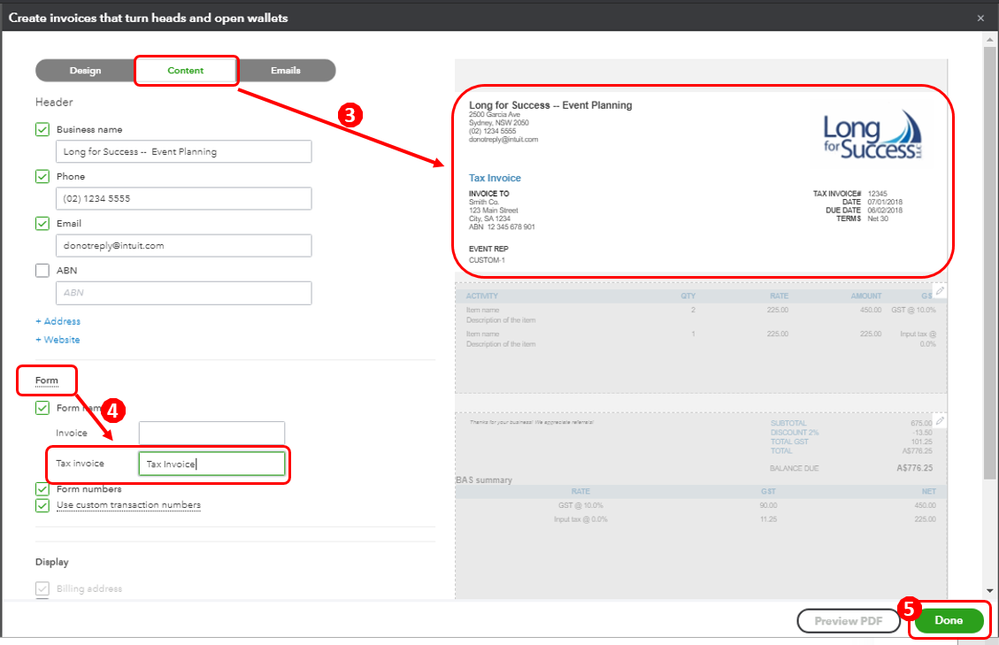The height and width of the screenshot is (645, 999).
Task: Switch to the Design tab
Action: [x=85, y=71]
